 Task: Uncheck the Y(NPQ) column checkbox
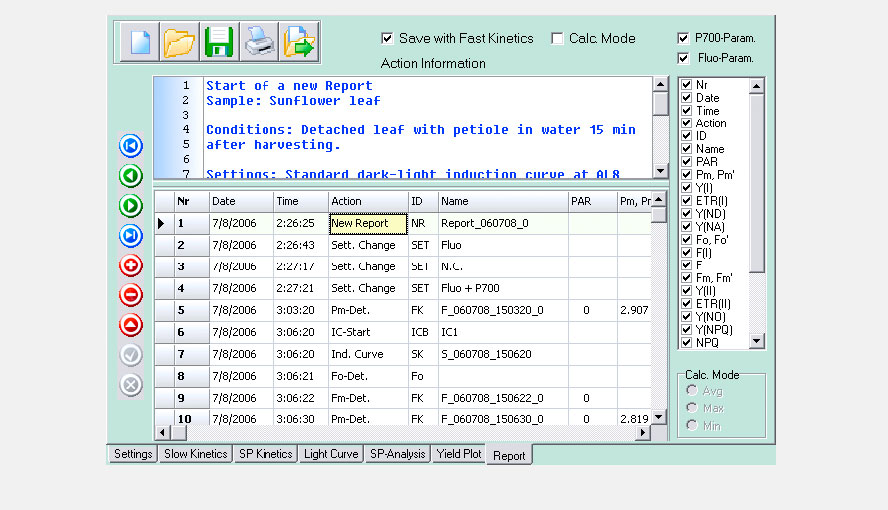pyautogui.click(x=686, y=329)
